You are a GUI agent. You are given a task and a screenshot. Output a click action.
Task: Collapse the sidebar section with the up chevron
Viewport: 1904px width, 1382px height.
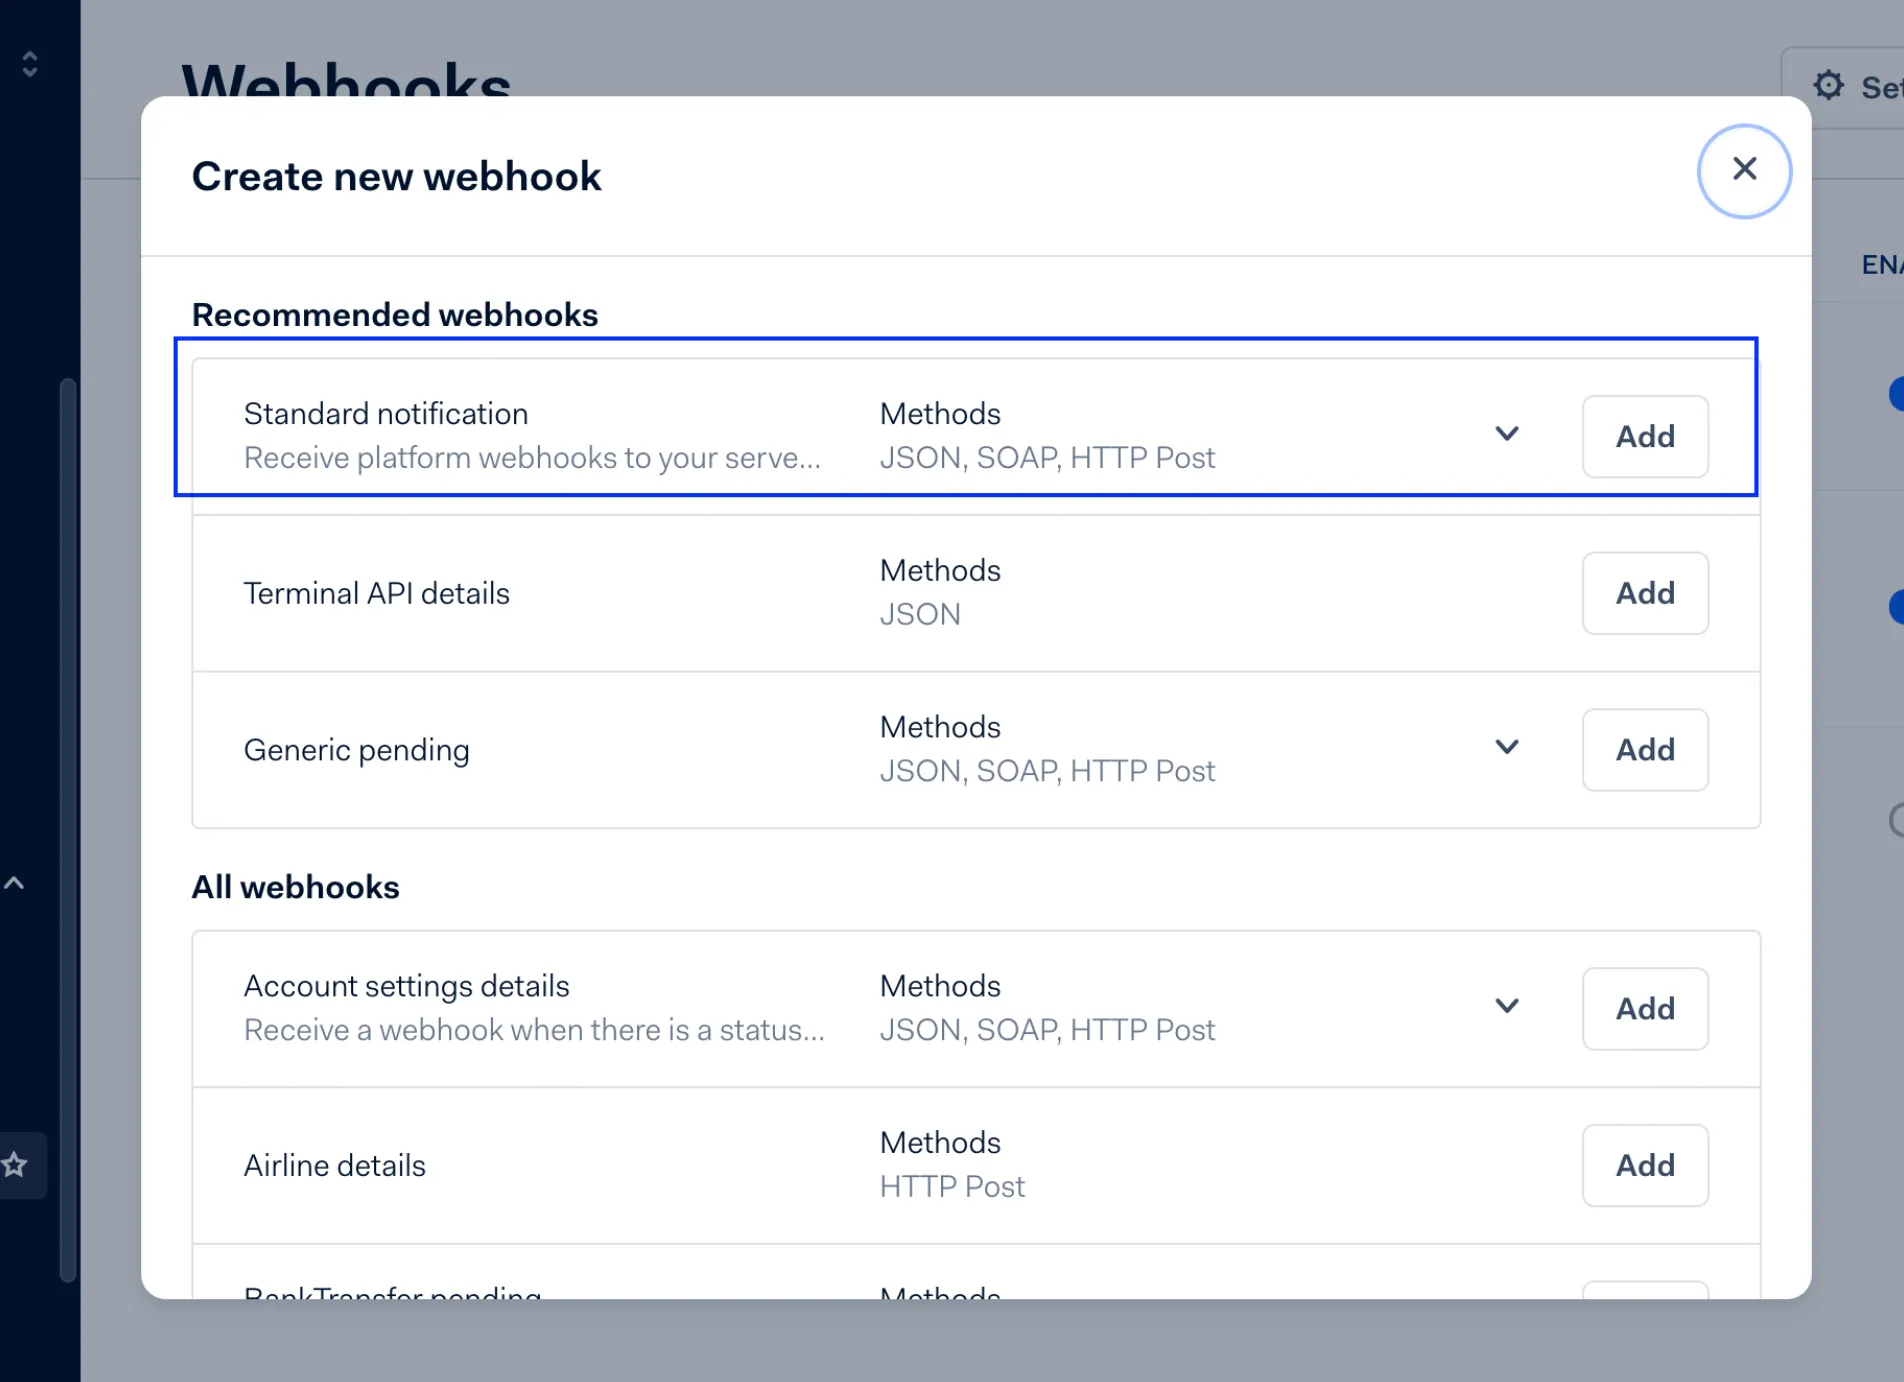(14, 883)
